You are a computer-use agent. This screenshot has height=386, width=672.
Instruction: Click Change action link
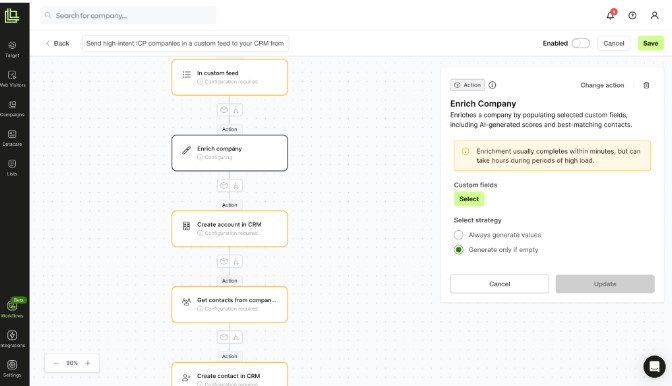click(x=602, y=85)
